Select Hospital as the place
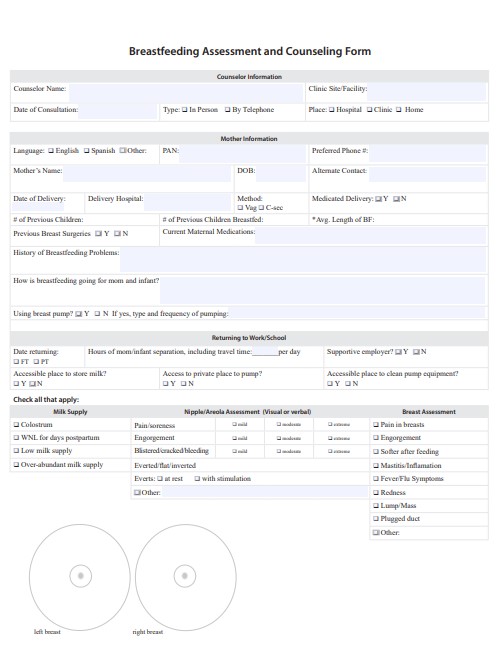 click(x=331, y=110)
